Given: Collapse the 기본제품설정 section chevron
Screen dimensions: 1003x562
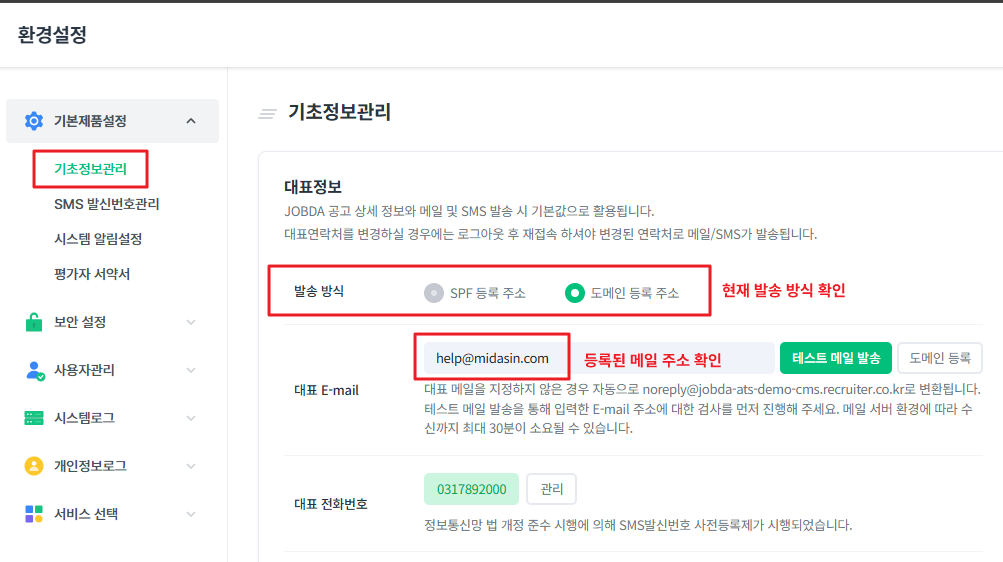Looking at the screenshot, I should coord(191,121).
